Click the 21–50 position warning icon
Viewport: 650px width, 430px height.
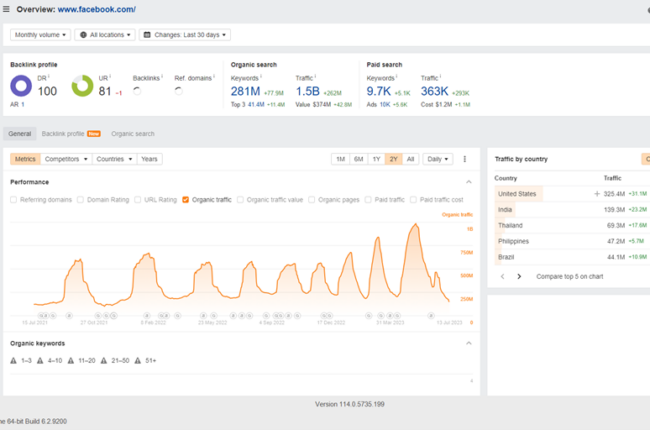[104, 361]
